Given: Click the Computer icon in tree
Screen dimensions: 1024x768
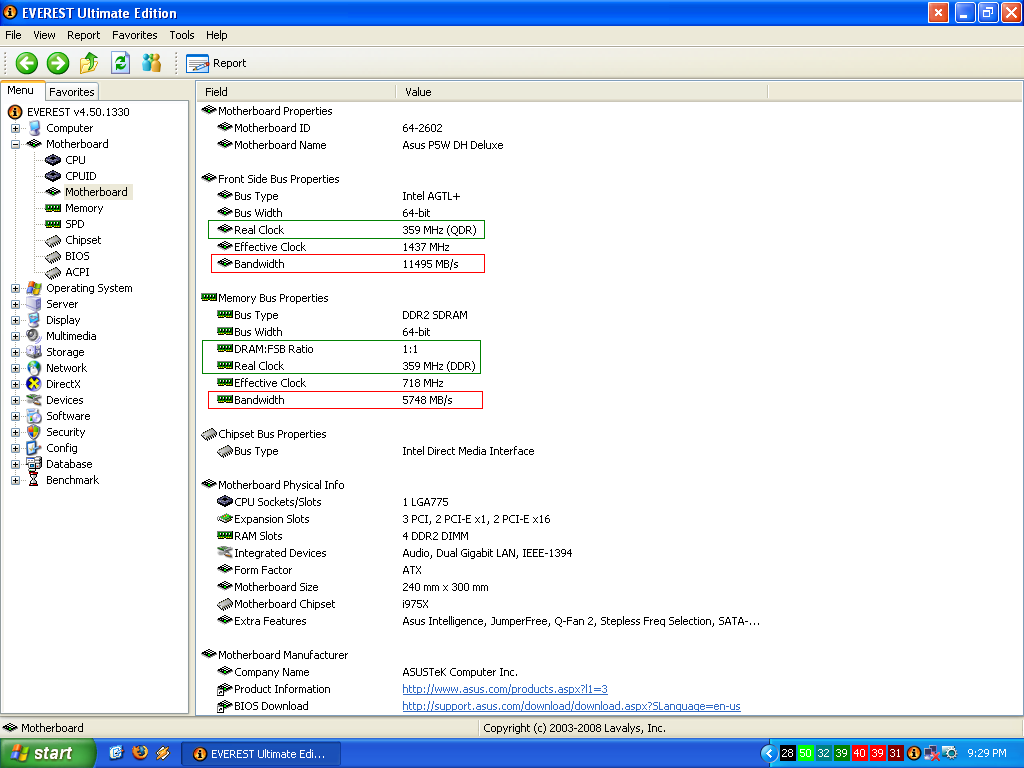Looking at the screenshot, I should point(34,129).
